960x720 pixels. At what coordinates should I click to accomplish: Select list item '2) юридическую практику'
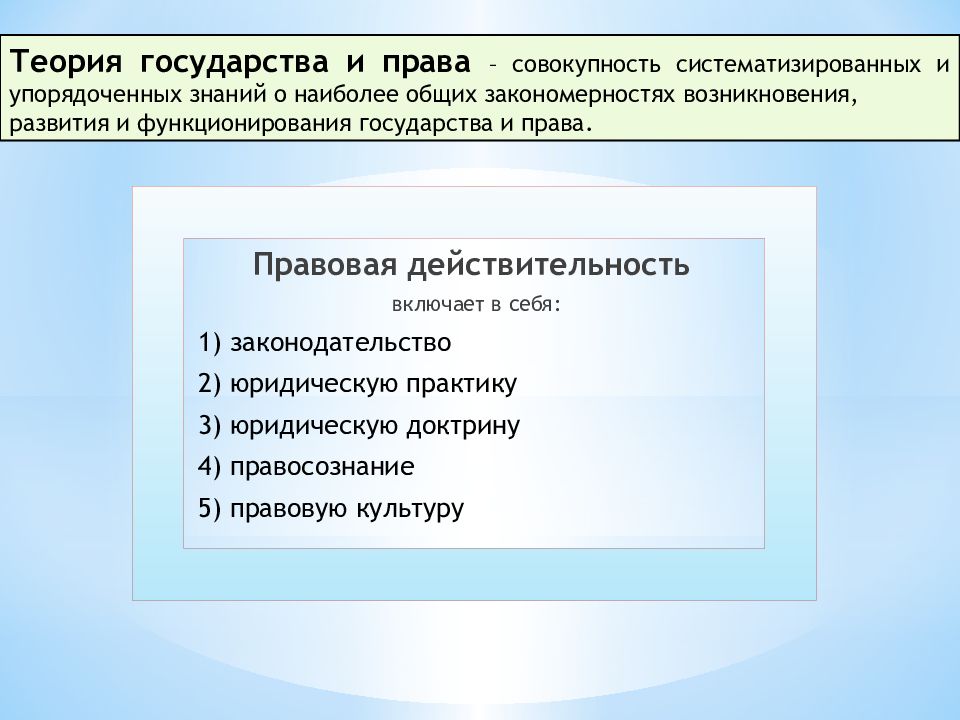pos(358,384)
